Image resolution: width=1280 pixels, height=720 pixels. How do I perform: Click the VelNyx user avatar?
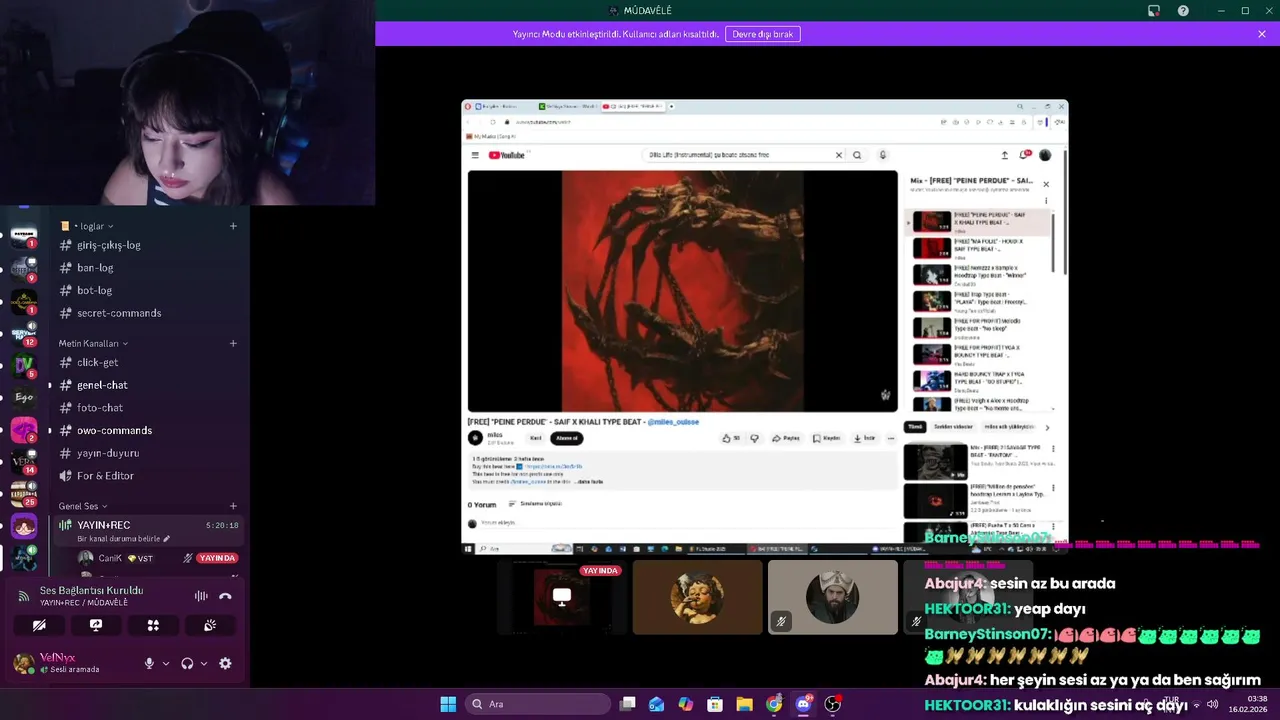coord(23,663)
